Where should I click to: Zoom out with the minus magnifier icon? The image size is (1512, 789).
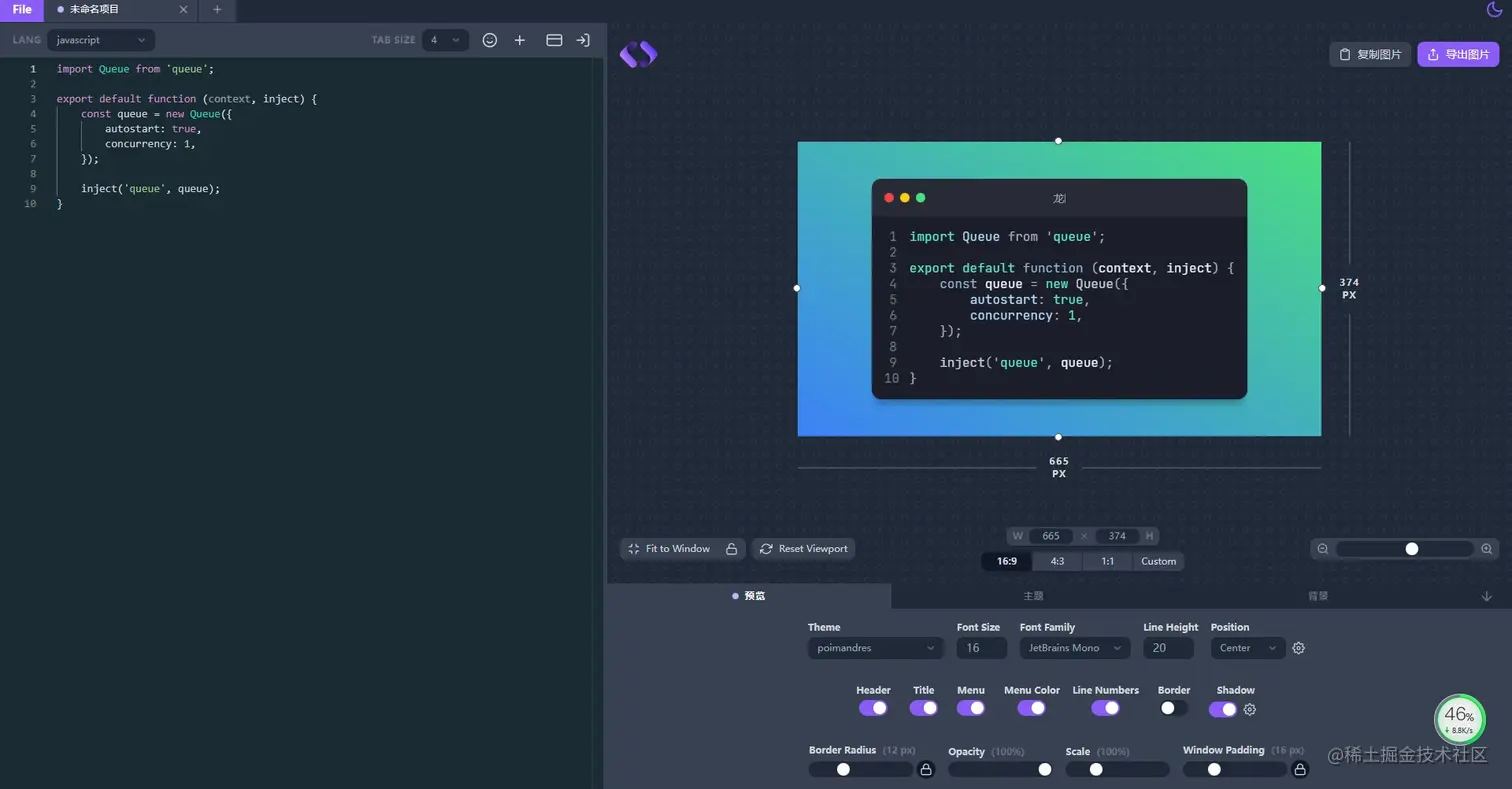coord(1323,549)
